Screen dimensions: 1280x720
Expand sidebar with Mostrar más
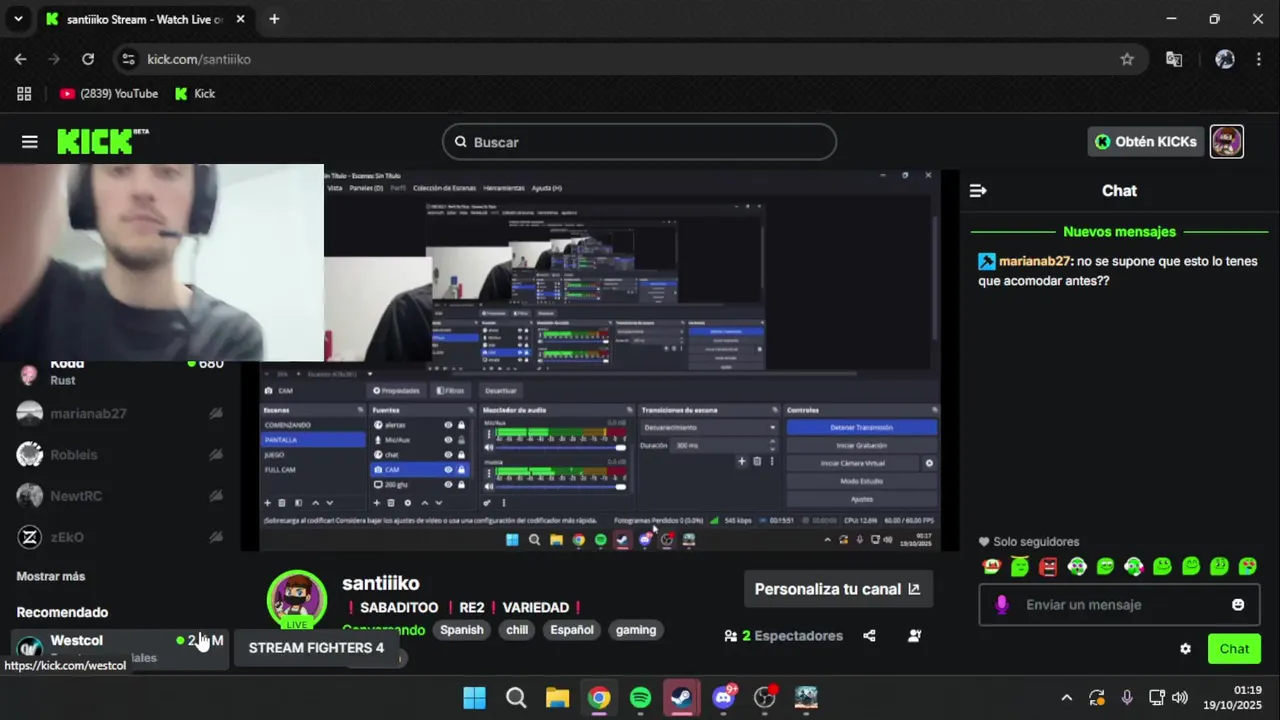coord(51,576)
